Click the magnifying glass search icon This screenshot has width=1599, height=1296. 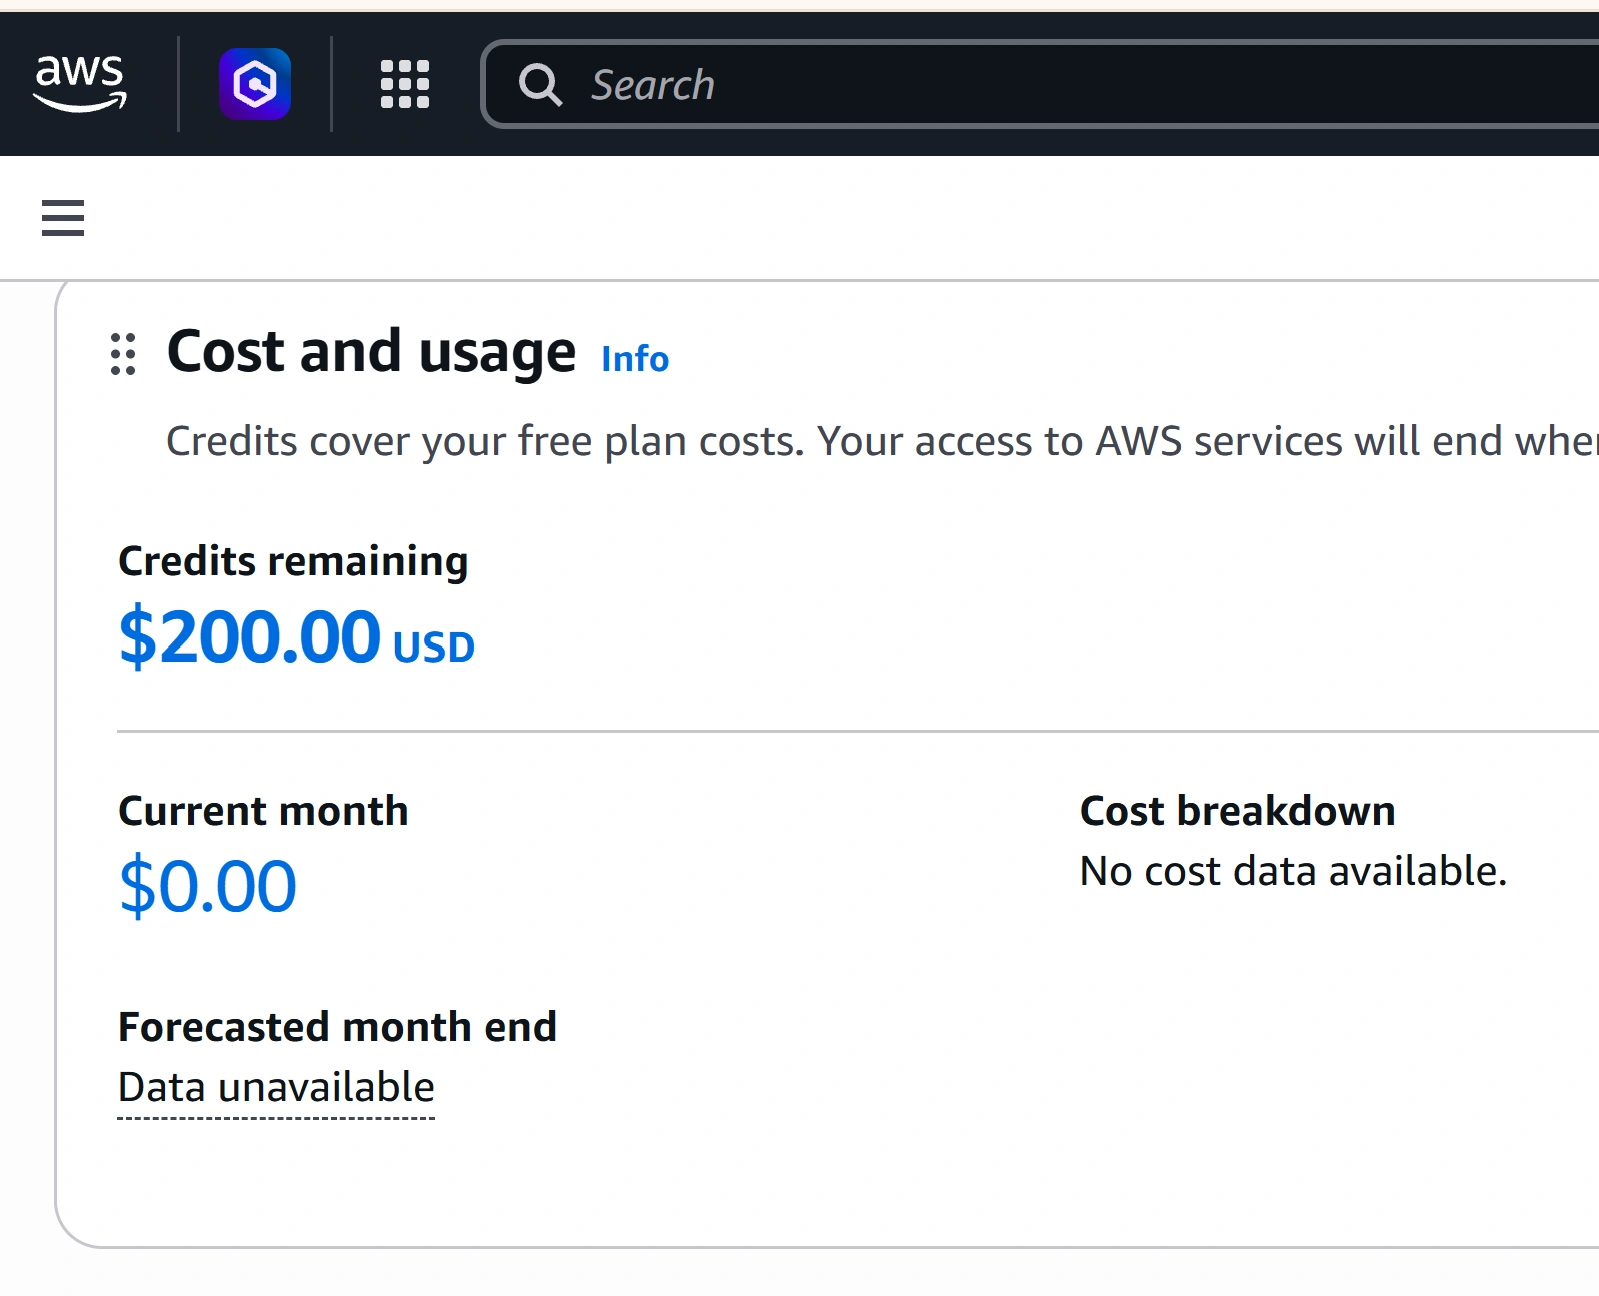pos(540,84)
